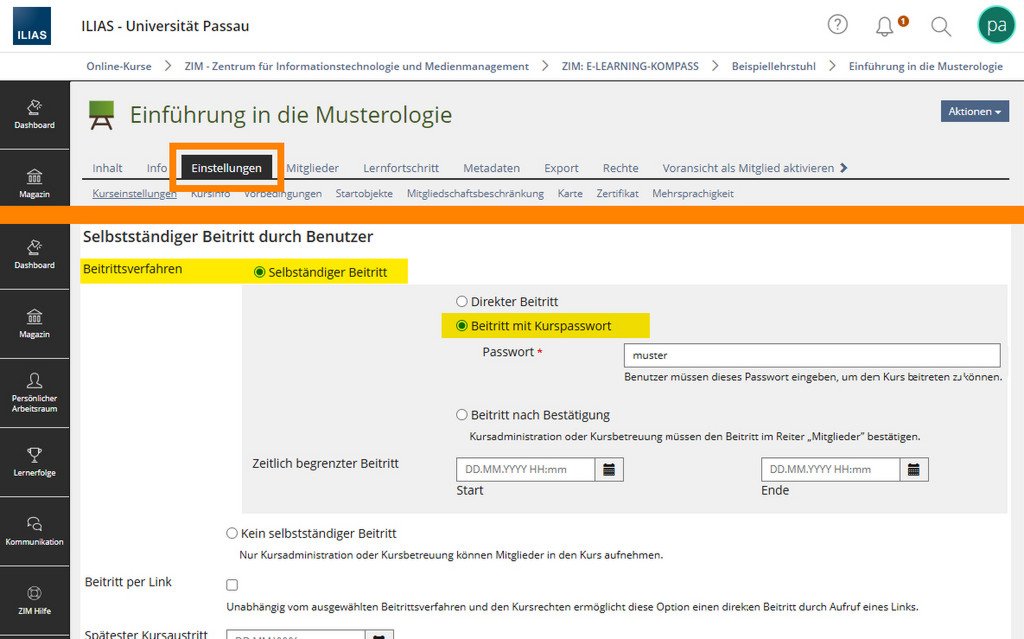The image size is (1024, 639).
Task: Select Beitritt mit Kurspasswort option
Action: point(462,326)
